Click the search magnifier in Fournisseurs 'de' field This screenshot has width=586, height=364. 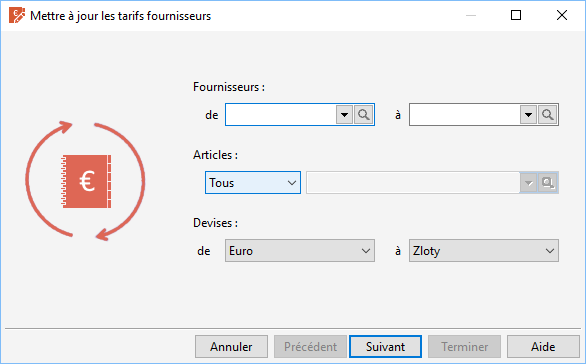pos(364,115)
